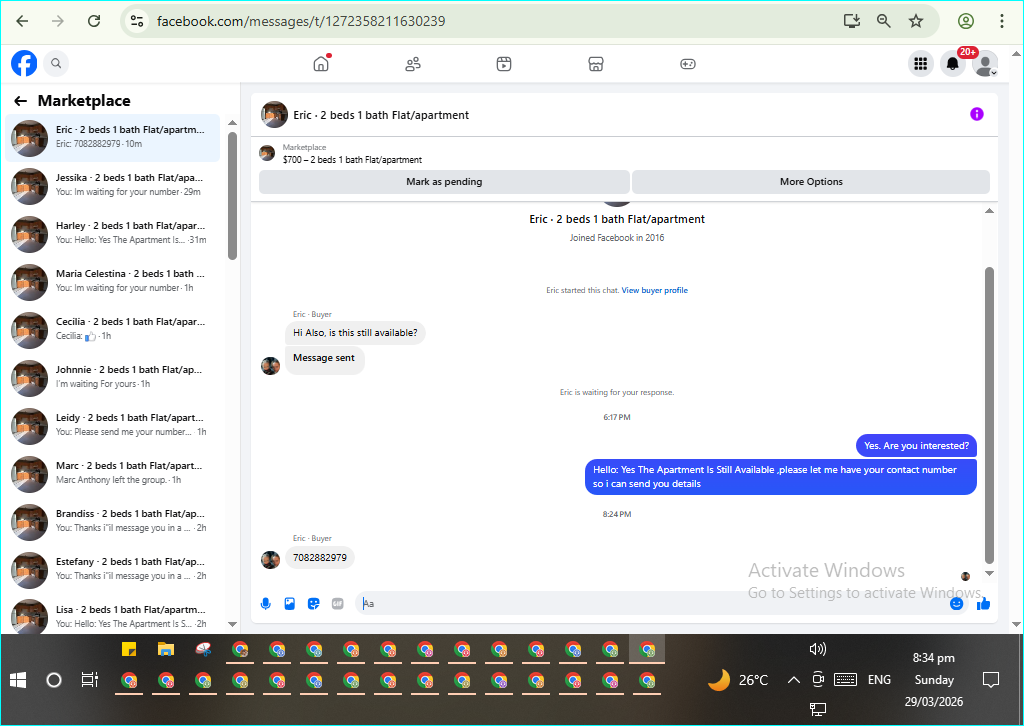The width and height of the screenshot is (1024, 726).
Task: Open the emoji picker smiley
Action: coord(957,604)
